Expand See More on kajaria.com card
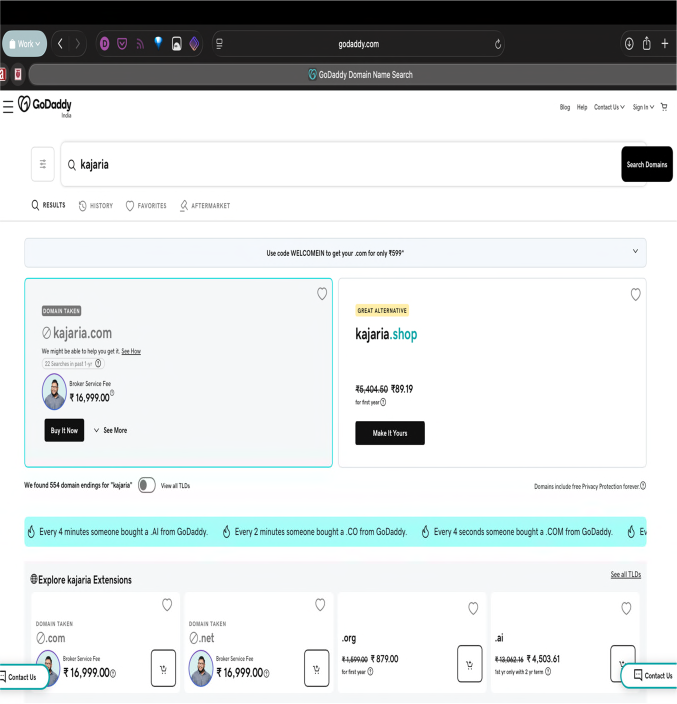 click(x=110, y=430)
